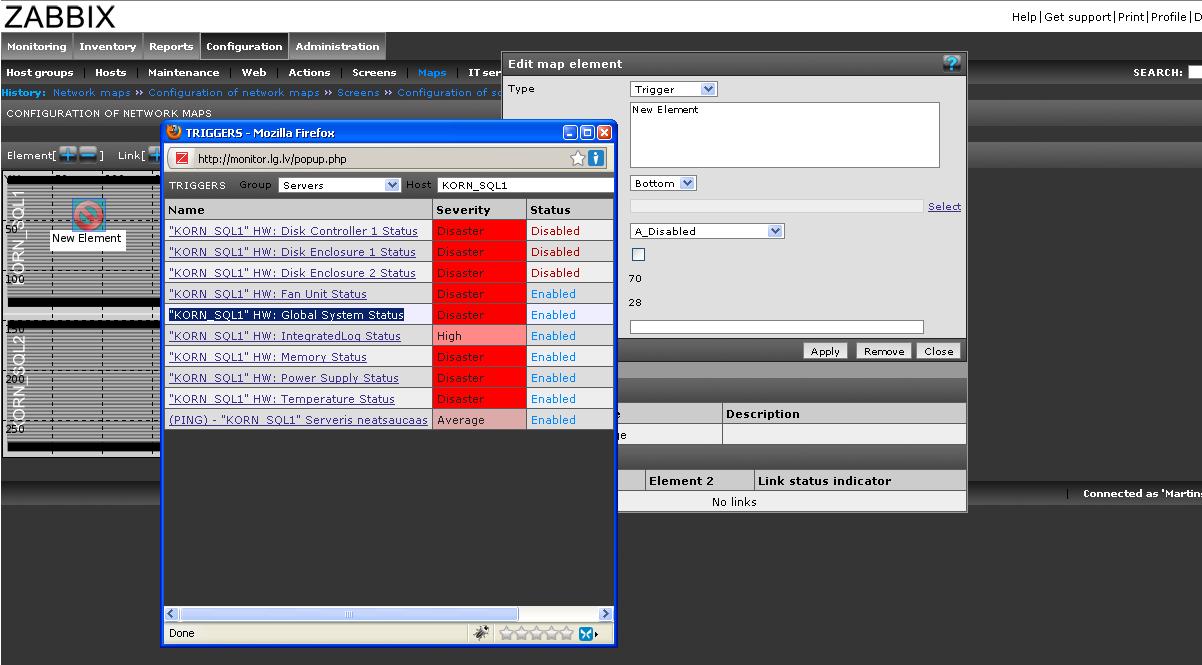
Task: Click the Average severity cell for PING trigger
Action: [x=480, y=420]
